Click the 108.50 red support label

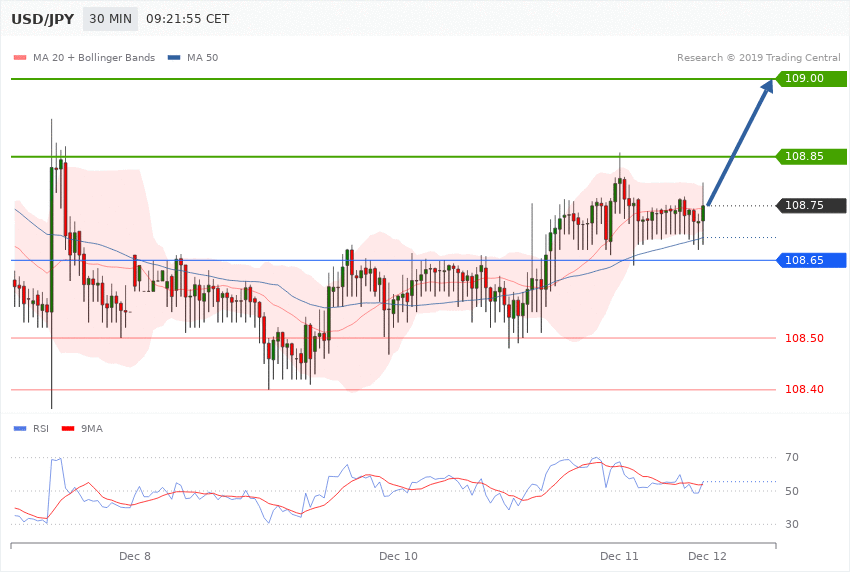(804, 339)
